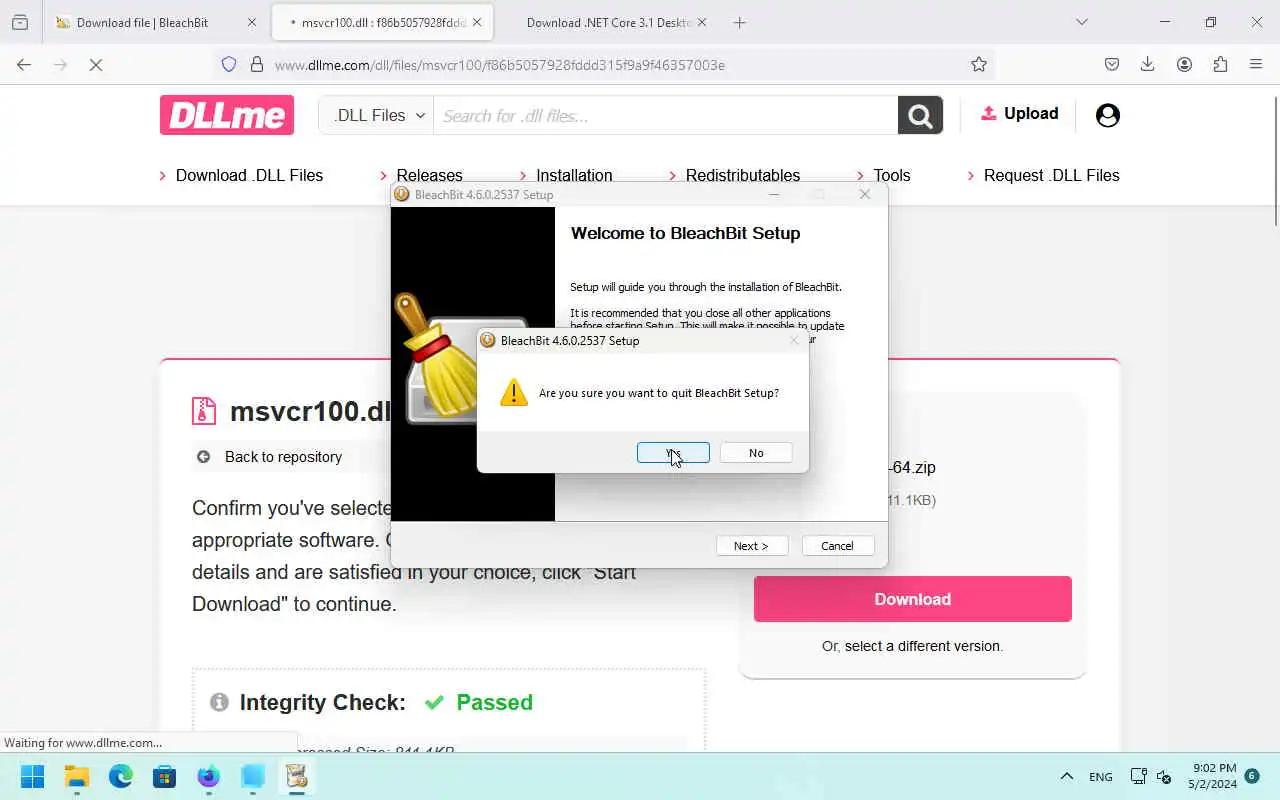1280x800 pixels.
Task: Click the DLLme search magnifier button
Action: [x=920, y=115]
